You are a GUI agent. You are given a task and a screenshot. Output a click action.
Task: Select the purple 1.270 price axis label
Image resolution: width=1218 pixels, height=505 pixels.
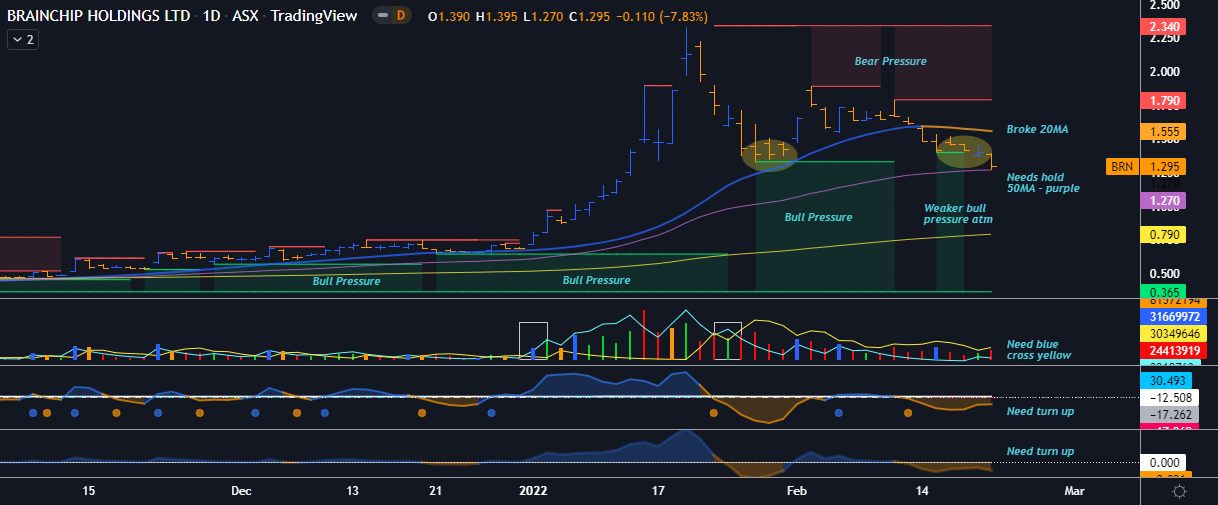point(1163,200)
